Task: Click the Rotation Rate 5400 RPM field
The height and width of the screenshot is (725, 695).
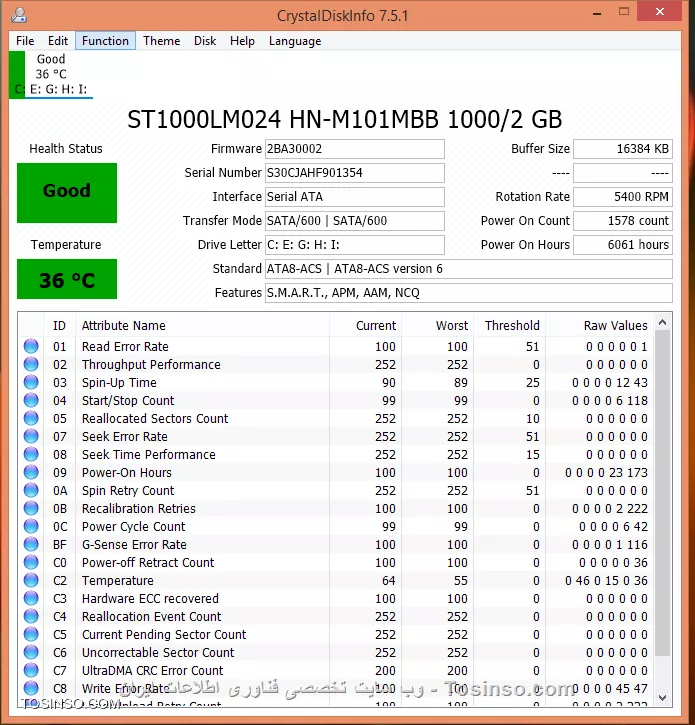Action: tap(623, 197)
